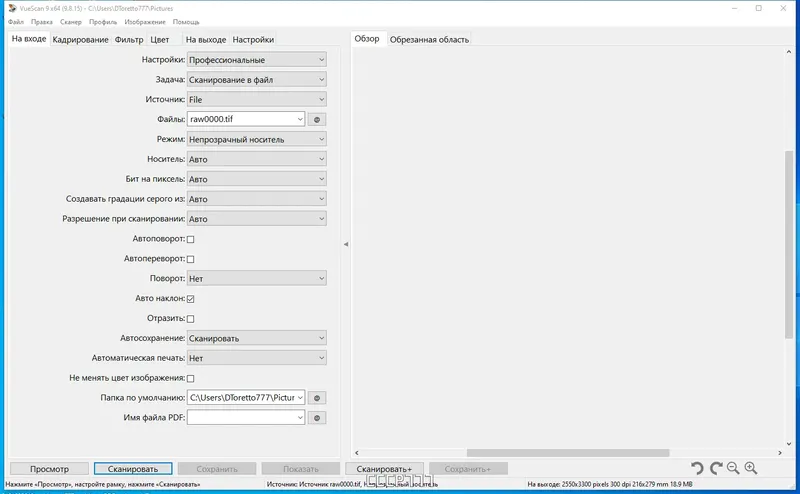This screenshot has width=800, height=494.
Task: Switch to the Кадрирование tab
Action: point(81,40)
